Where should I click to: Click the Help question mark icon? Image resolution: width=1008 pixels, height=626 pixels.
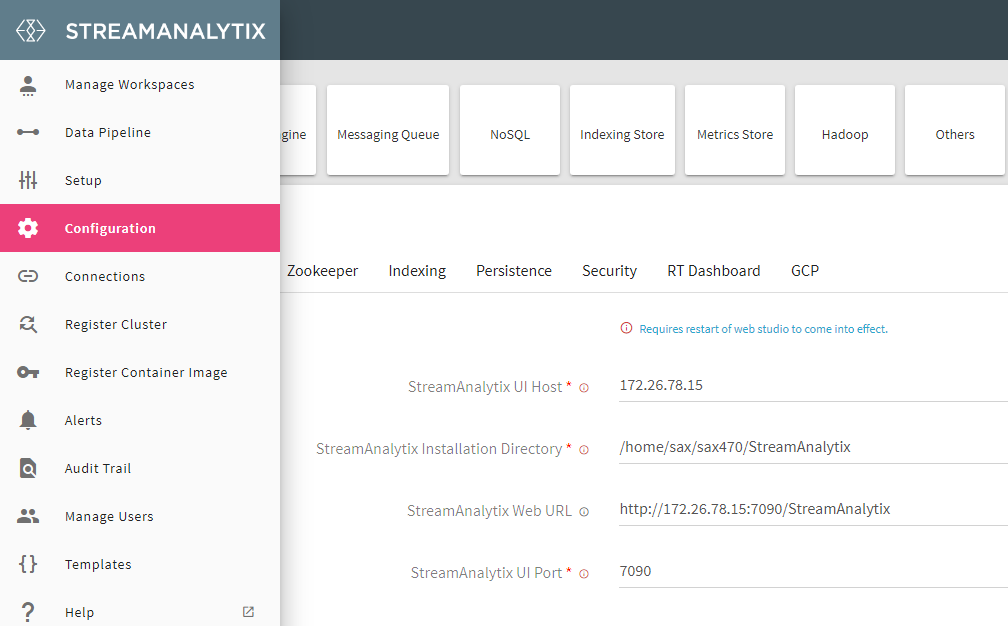pos(28,612)
